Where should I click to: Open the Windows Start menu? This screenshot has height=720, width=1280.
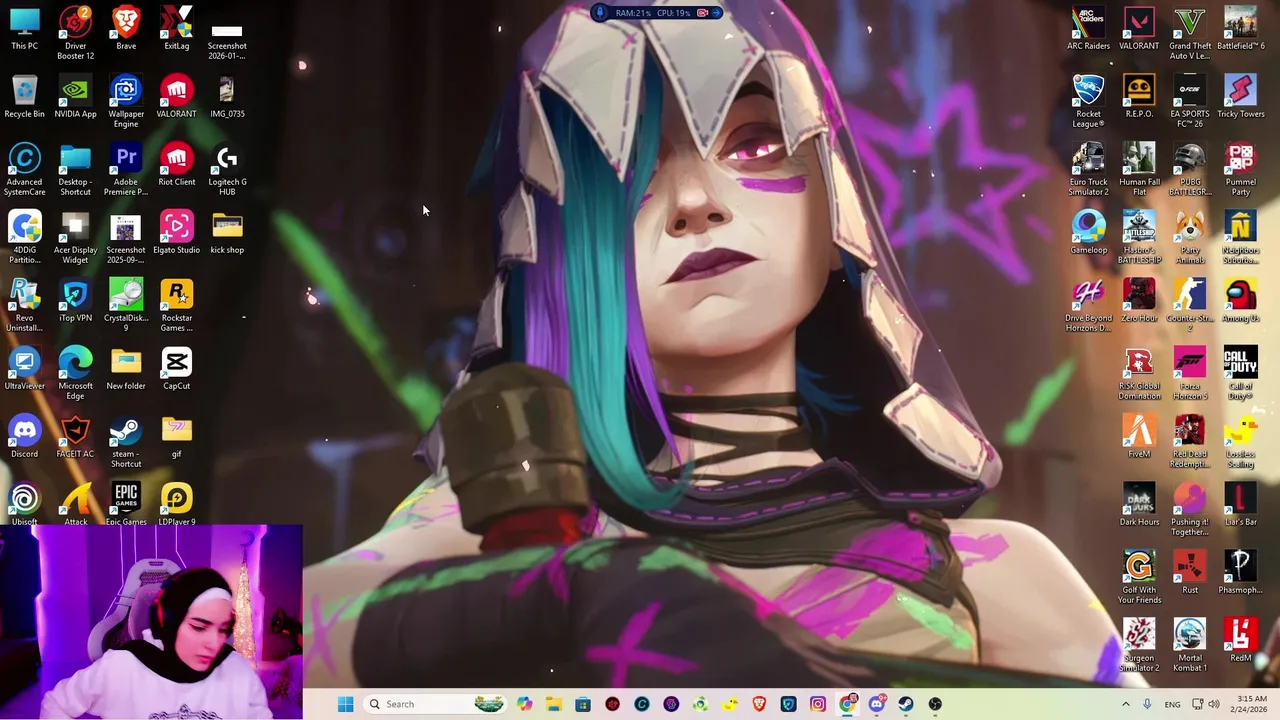(x=345, y=704)
